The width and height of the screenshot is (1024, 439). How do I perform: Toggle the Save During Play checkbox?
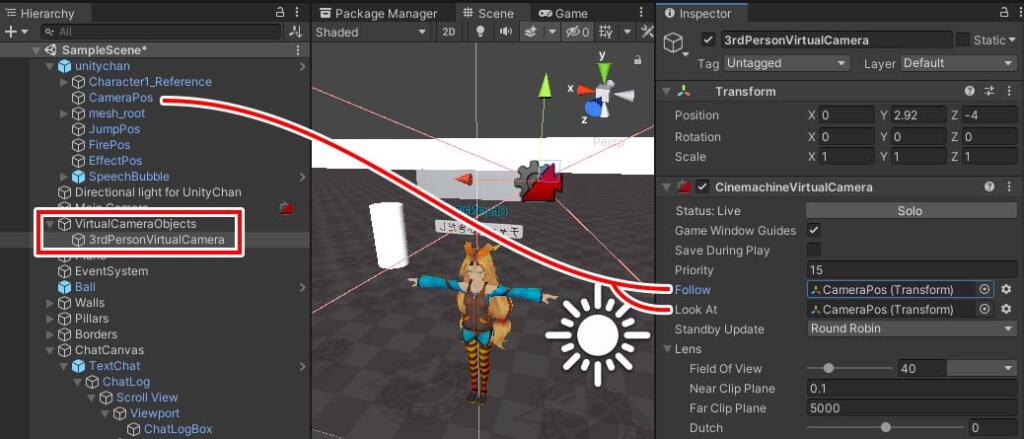pyautogui.click(x=814, y=250)
